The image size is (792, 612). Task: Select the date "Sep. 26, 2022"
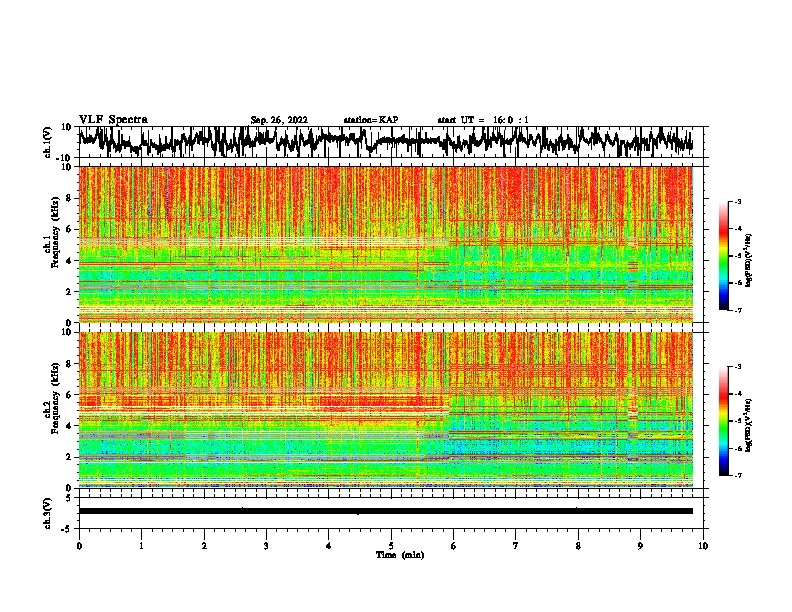coord(279,120)
